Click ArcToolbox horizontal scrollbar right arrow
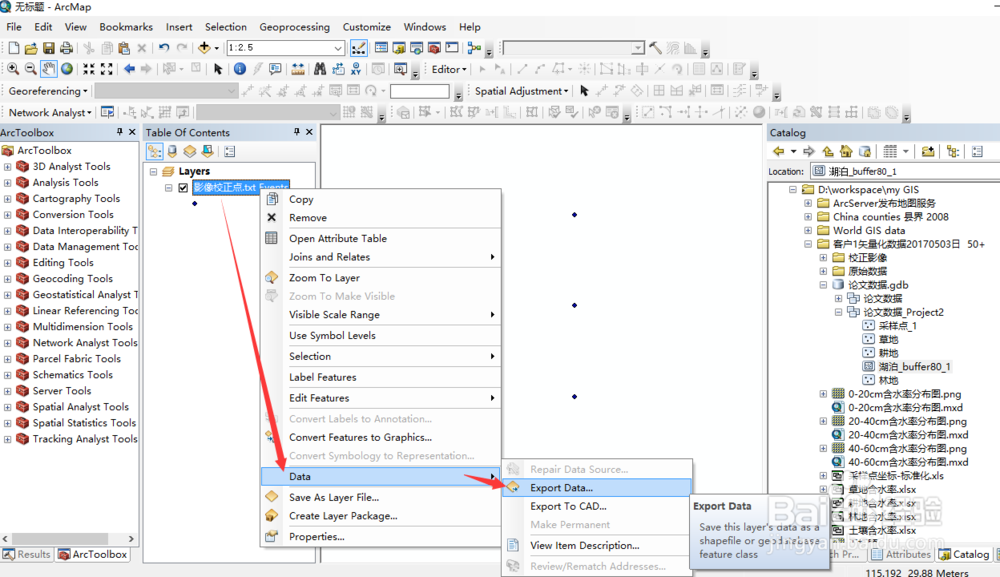Image resolution: width=1000 pixels, height=577 pixels. coord(131,539)
